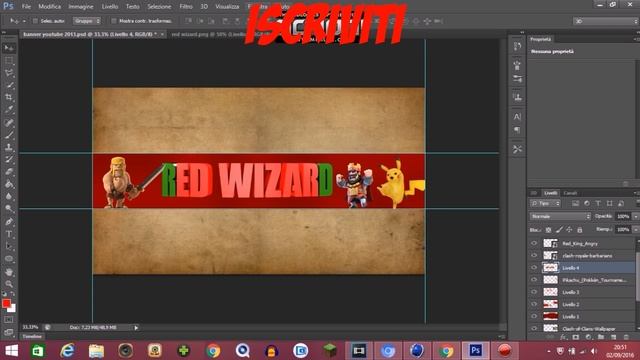Open the Gruppo auto-select dropdown
640x360 pixels.
(87, 21)
